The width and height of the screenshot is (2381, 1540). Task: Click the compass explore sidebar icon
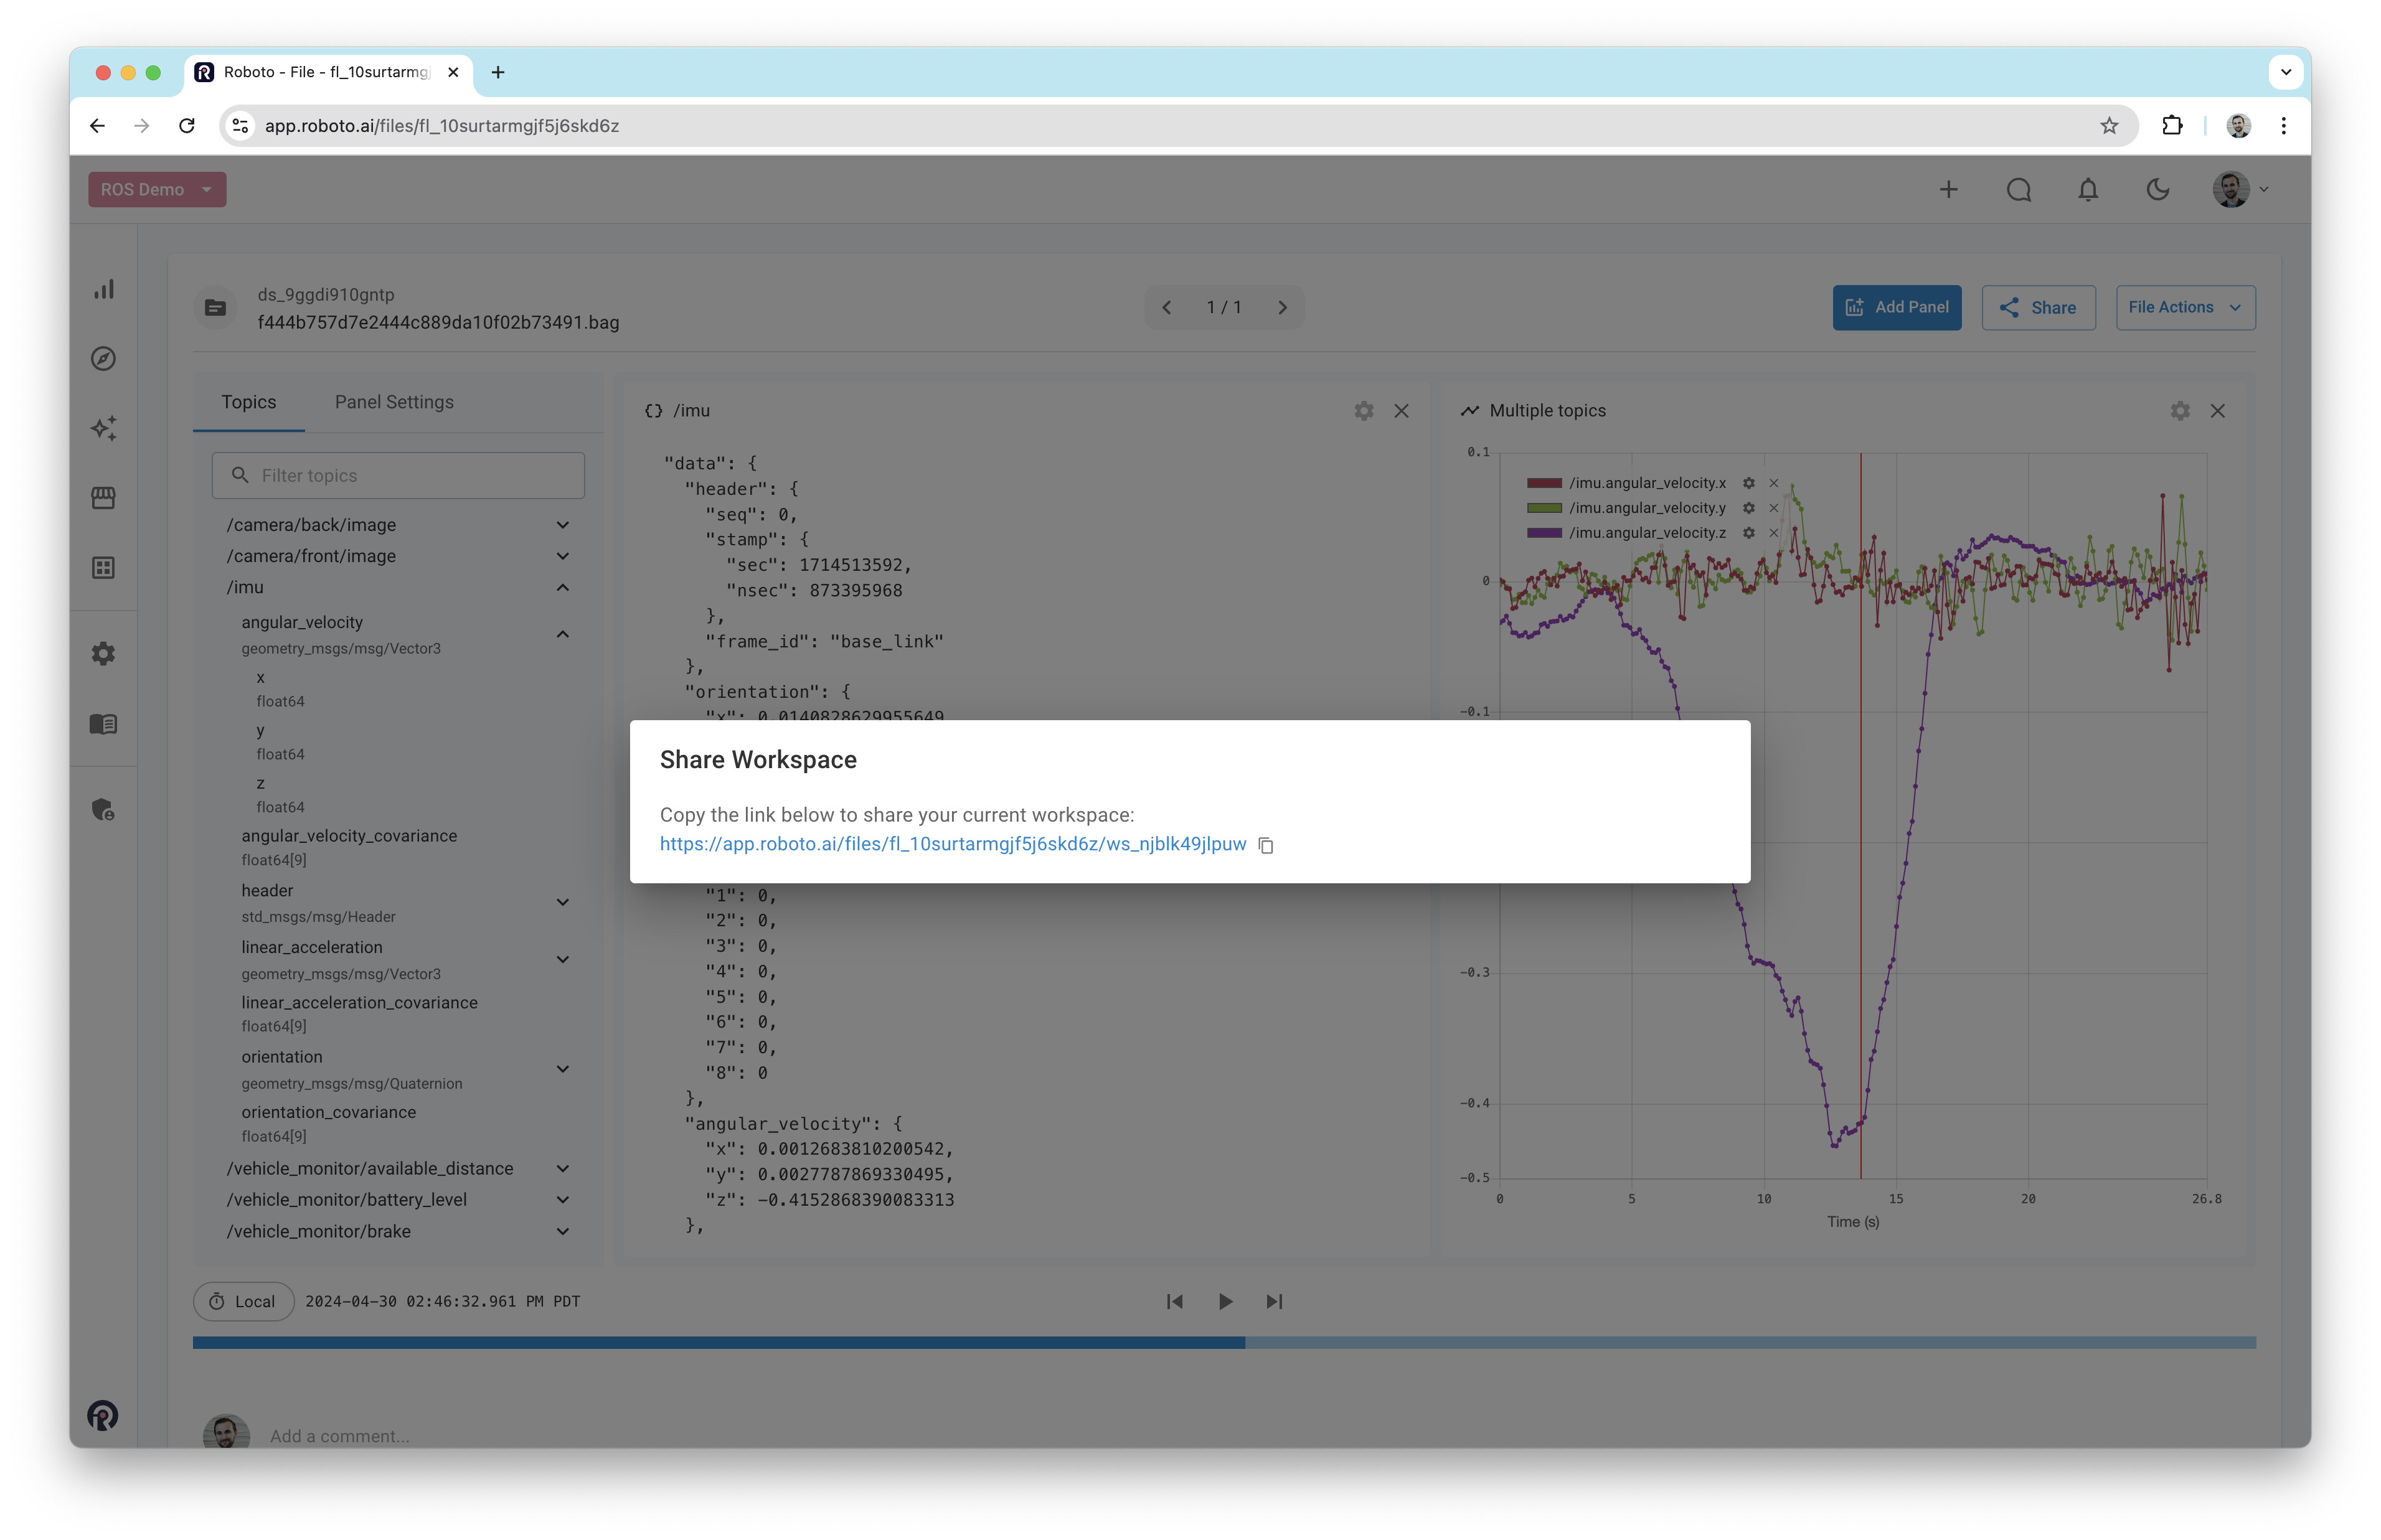[x=104, y=359]
